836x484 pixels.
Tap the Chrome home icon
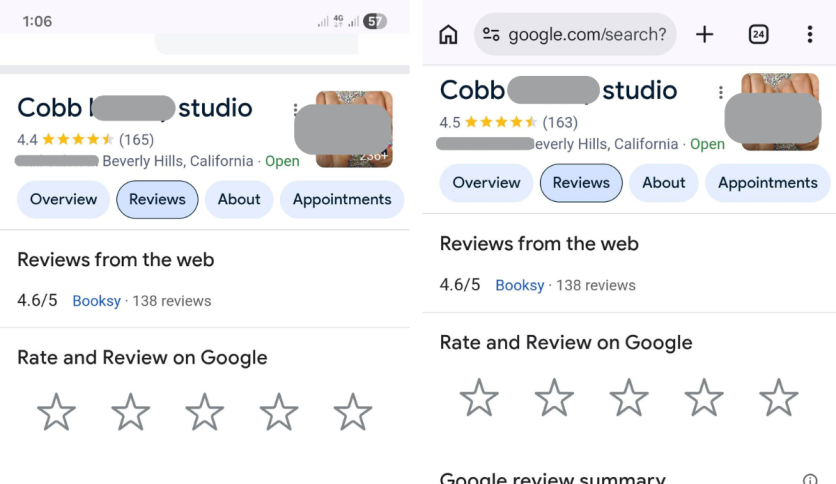point(448,35)
